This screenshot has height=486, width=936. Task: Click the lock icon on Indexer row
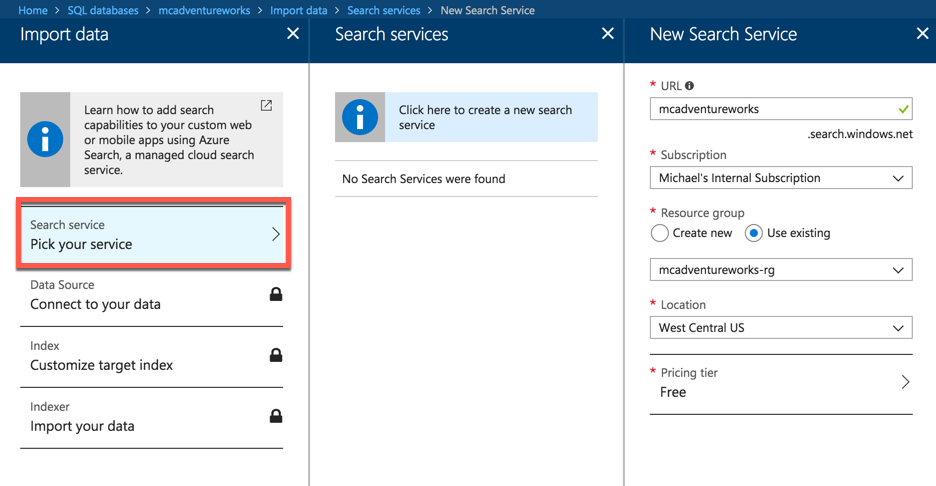(276, 416)
